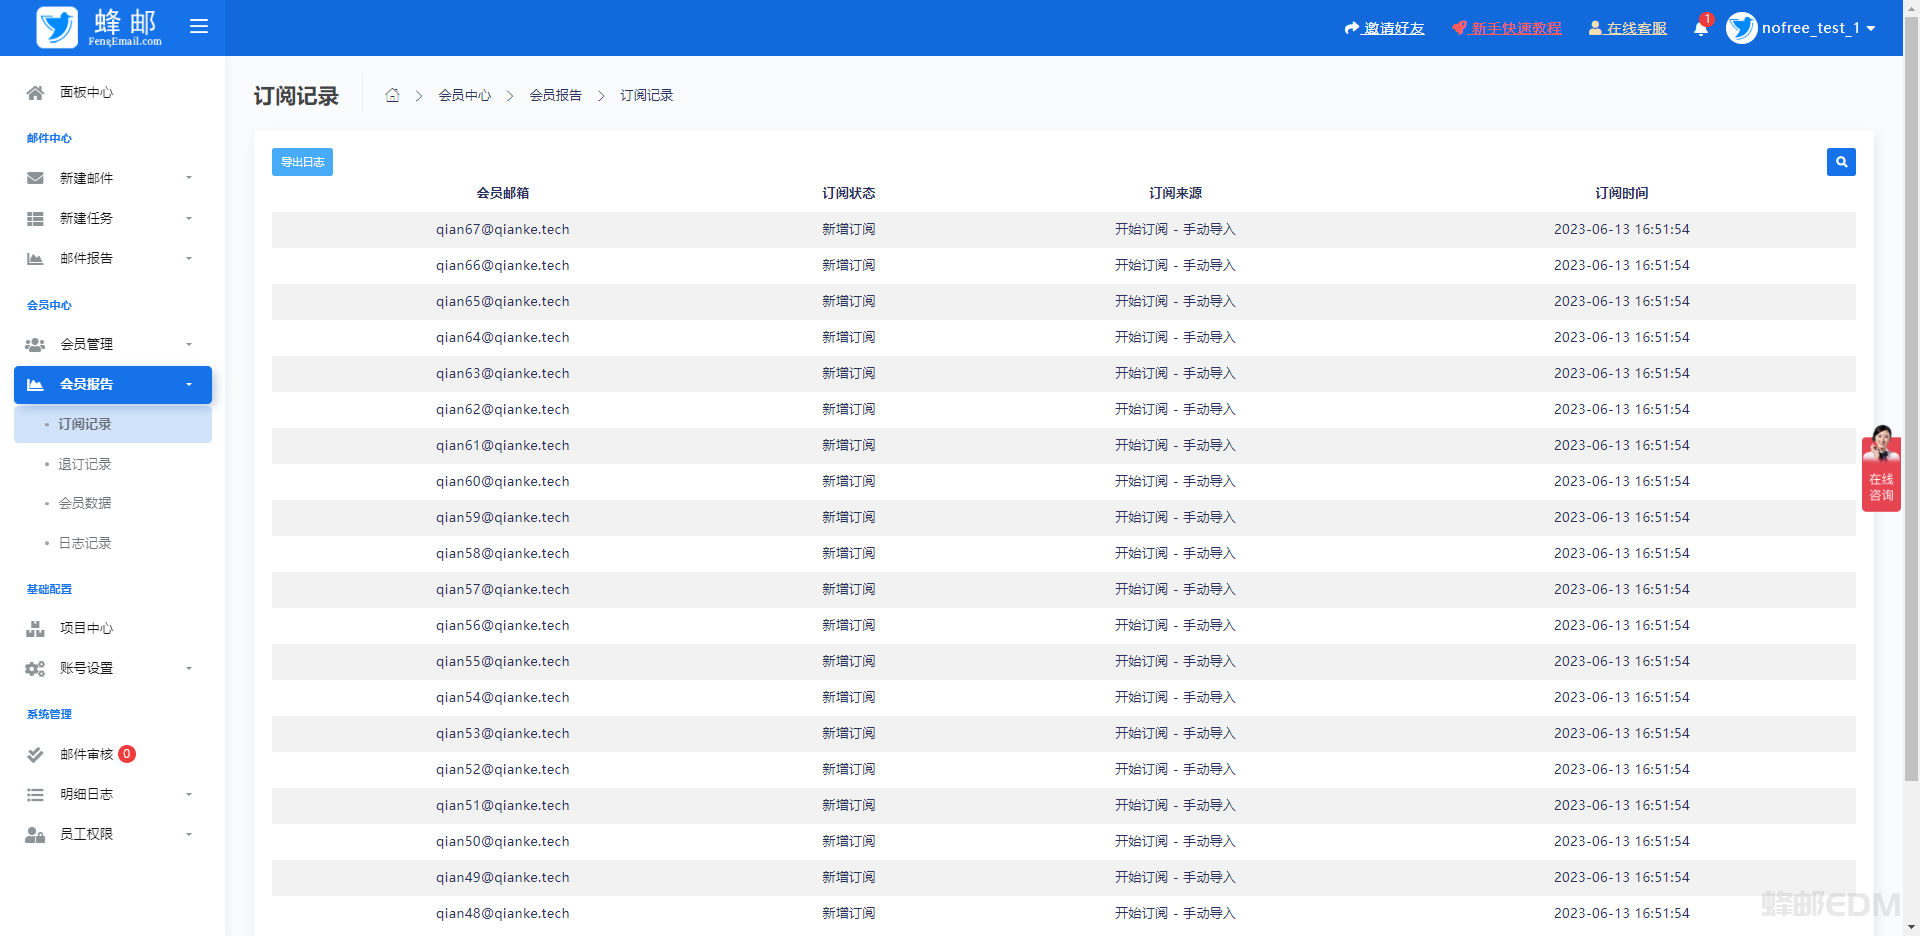This screenshot has height=936, width=1920.
Task: Click 新增订阅 status in qian63 row
Action: [x=849, y=373]
